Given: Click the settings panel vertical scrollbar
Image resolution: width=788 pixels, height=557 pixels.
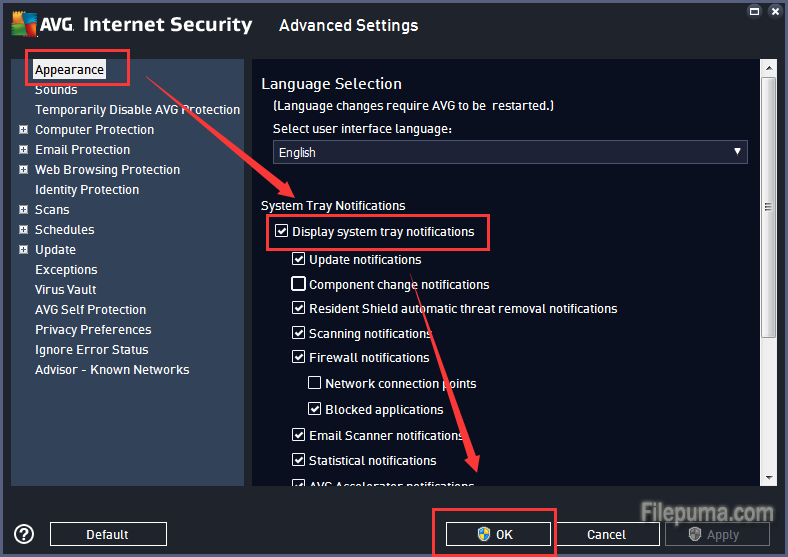Looking at the screenshot, I should (768, 210).
